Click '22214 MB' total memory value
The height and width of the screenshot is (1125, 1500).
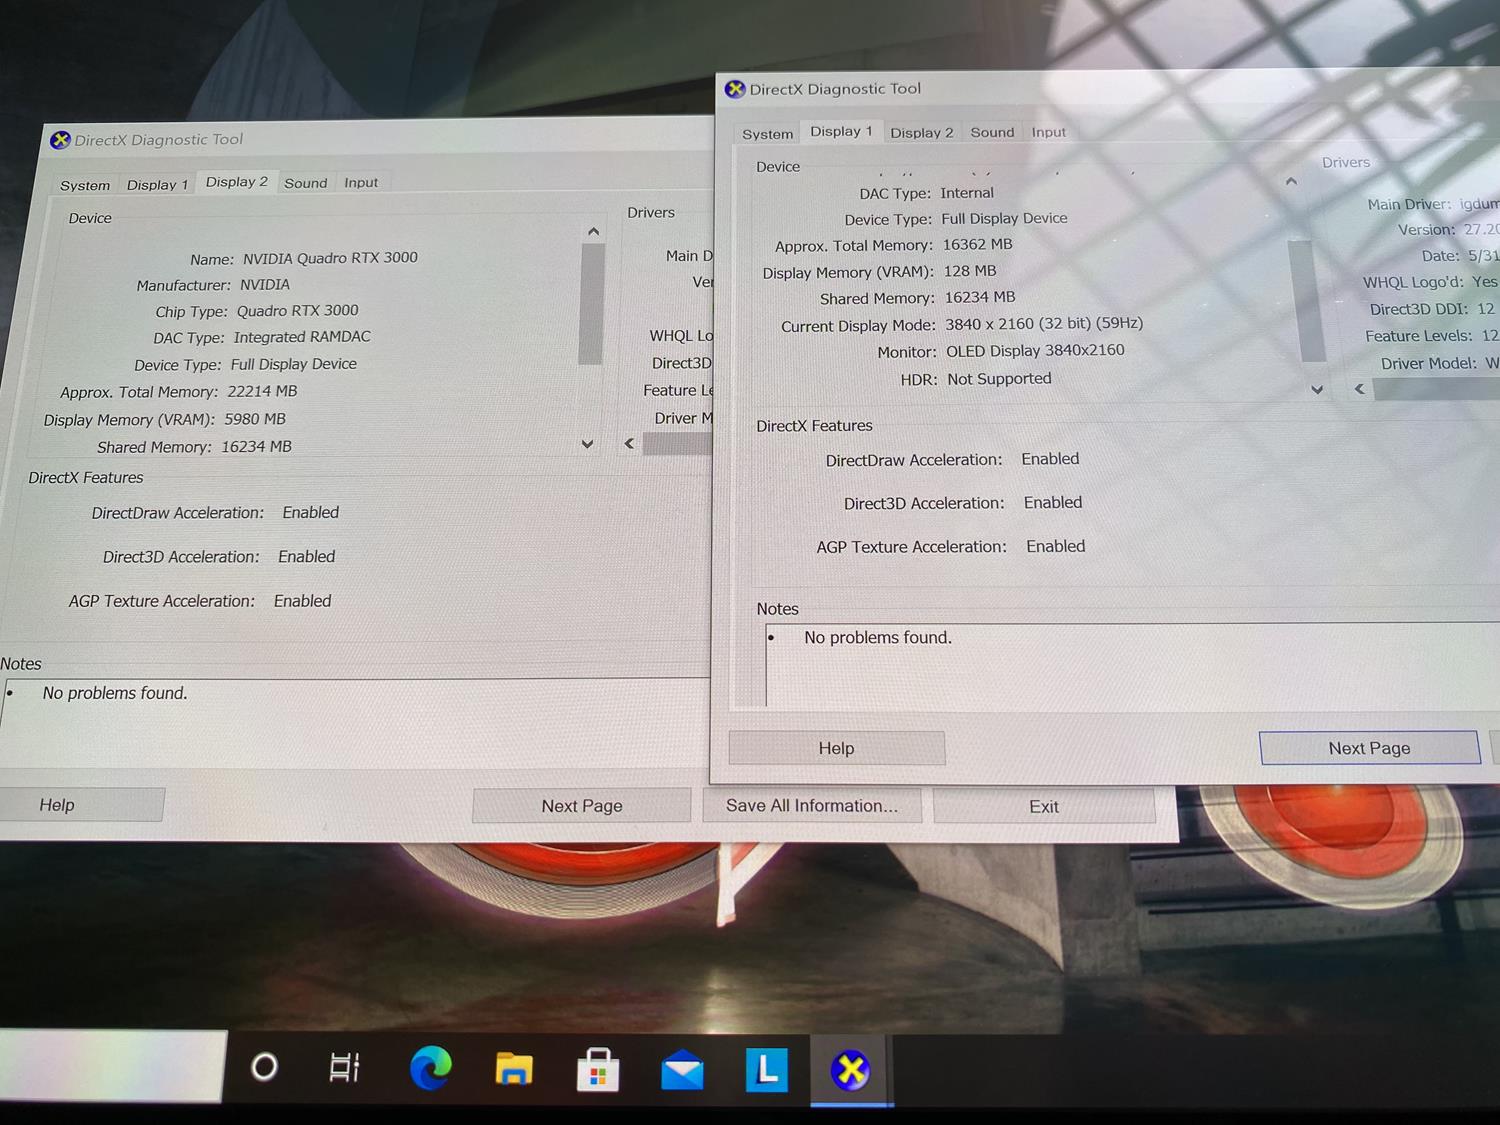coord(262,391)
